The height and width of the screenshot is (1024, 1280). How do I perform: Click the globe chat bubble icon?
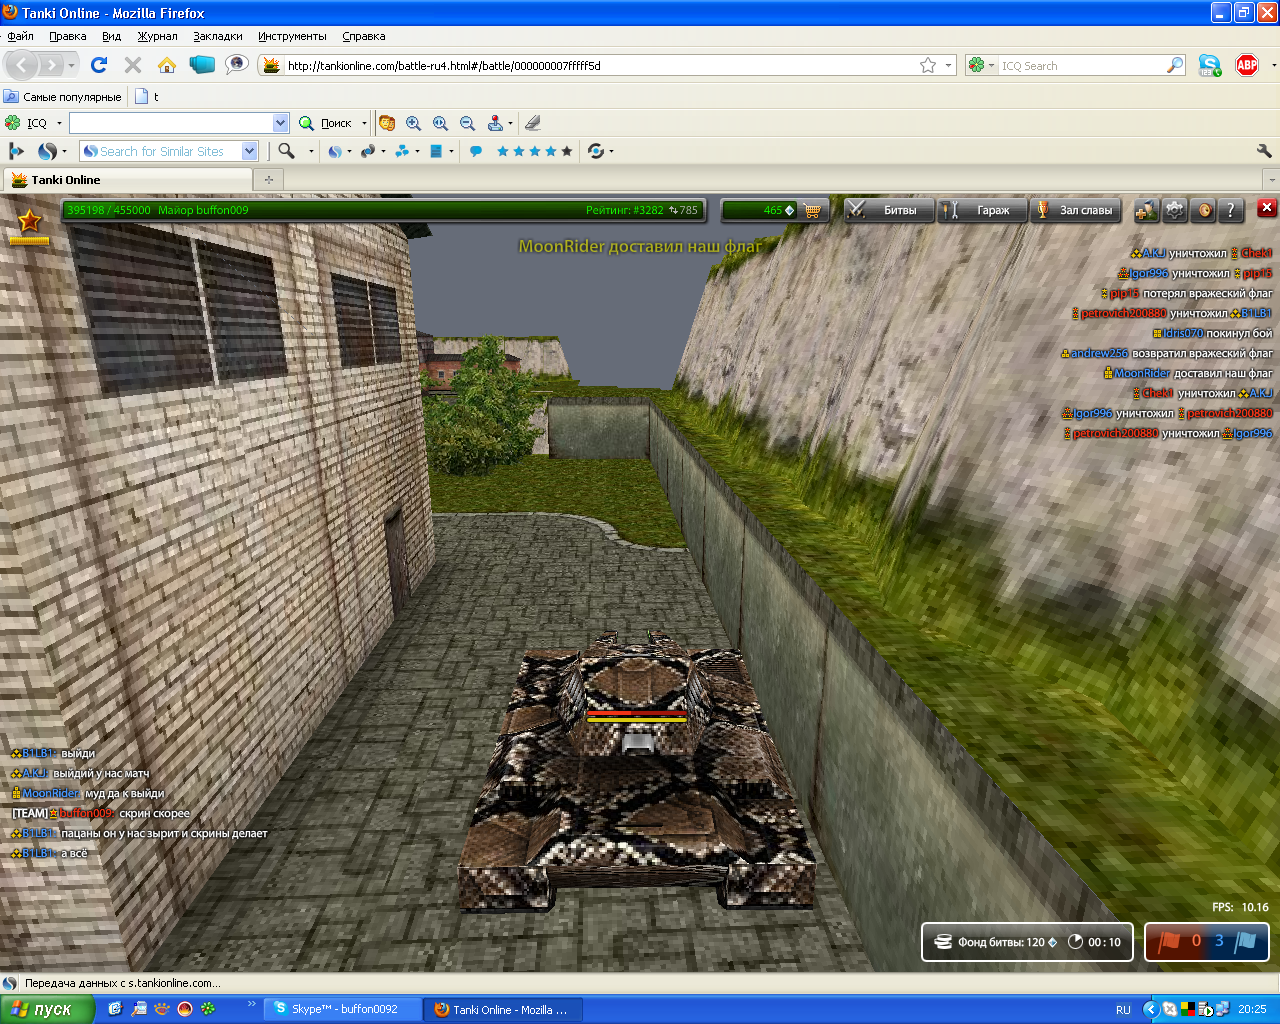pos(236,65)
